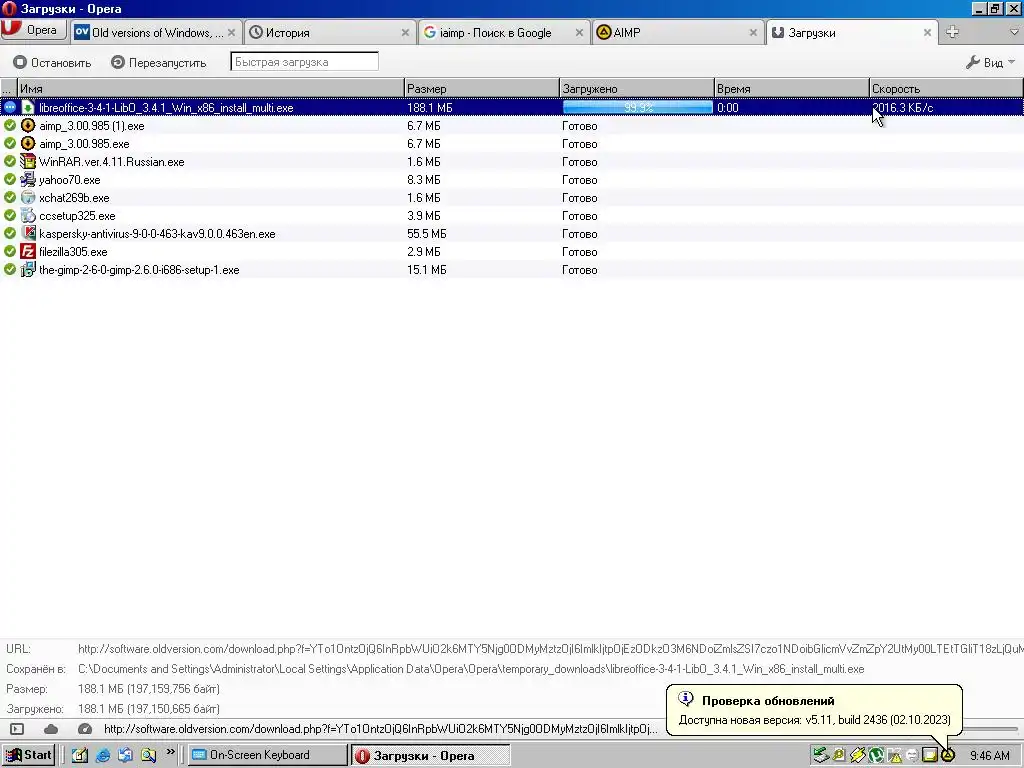The image size is (1024, 768).
Task: Select the ccsetup325.exe file name
Action: 77,216
